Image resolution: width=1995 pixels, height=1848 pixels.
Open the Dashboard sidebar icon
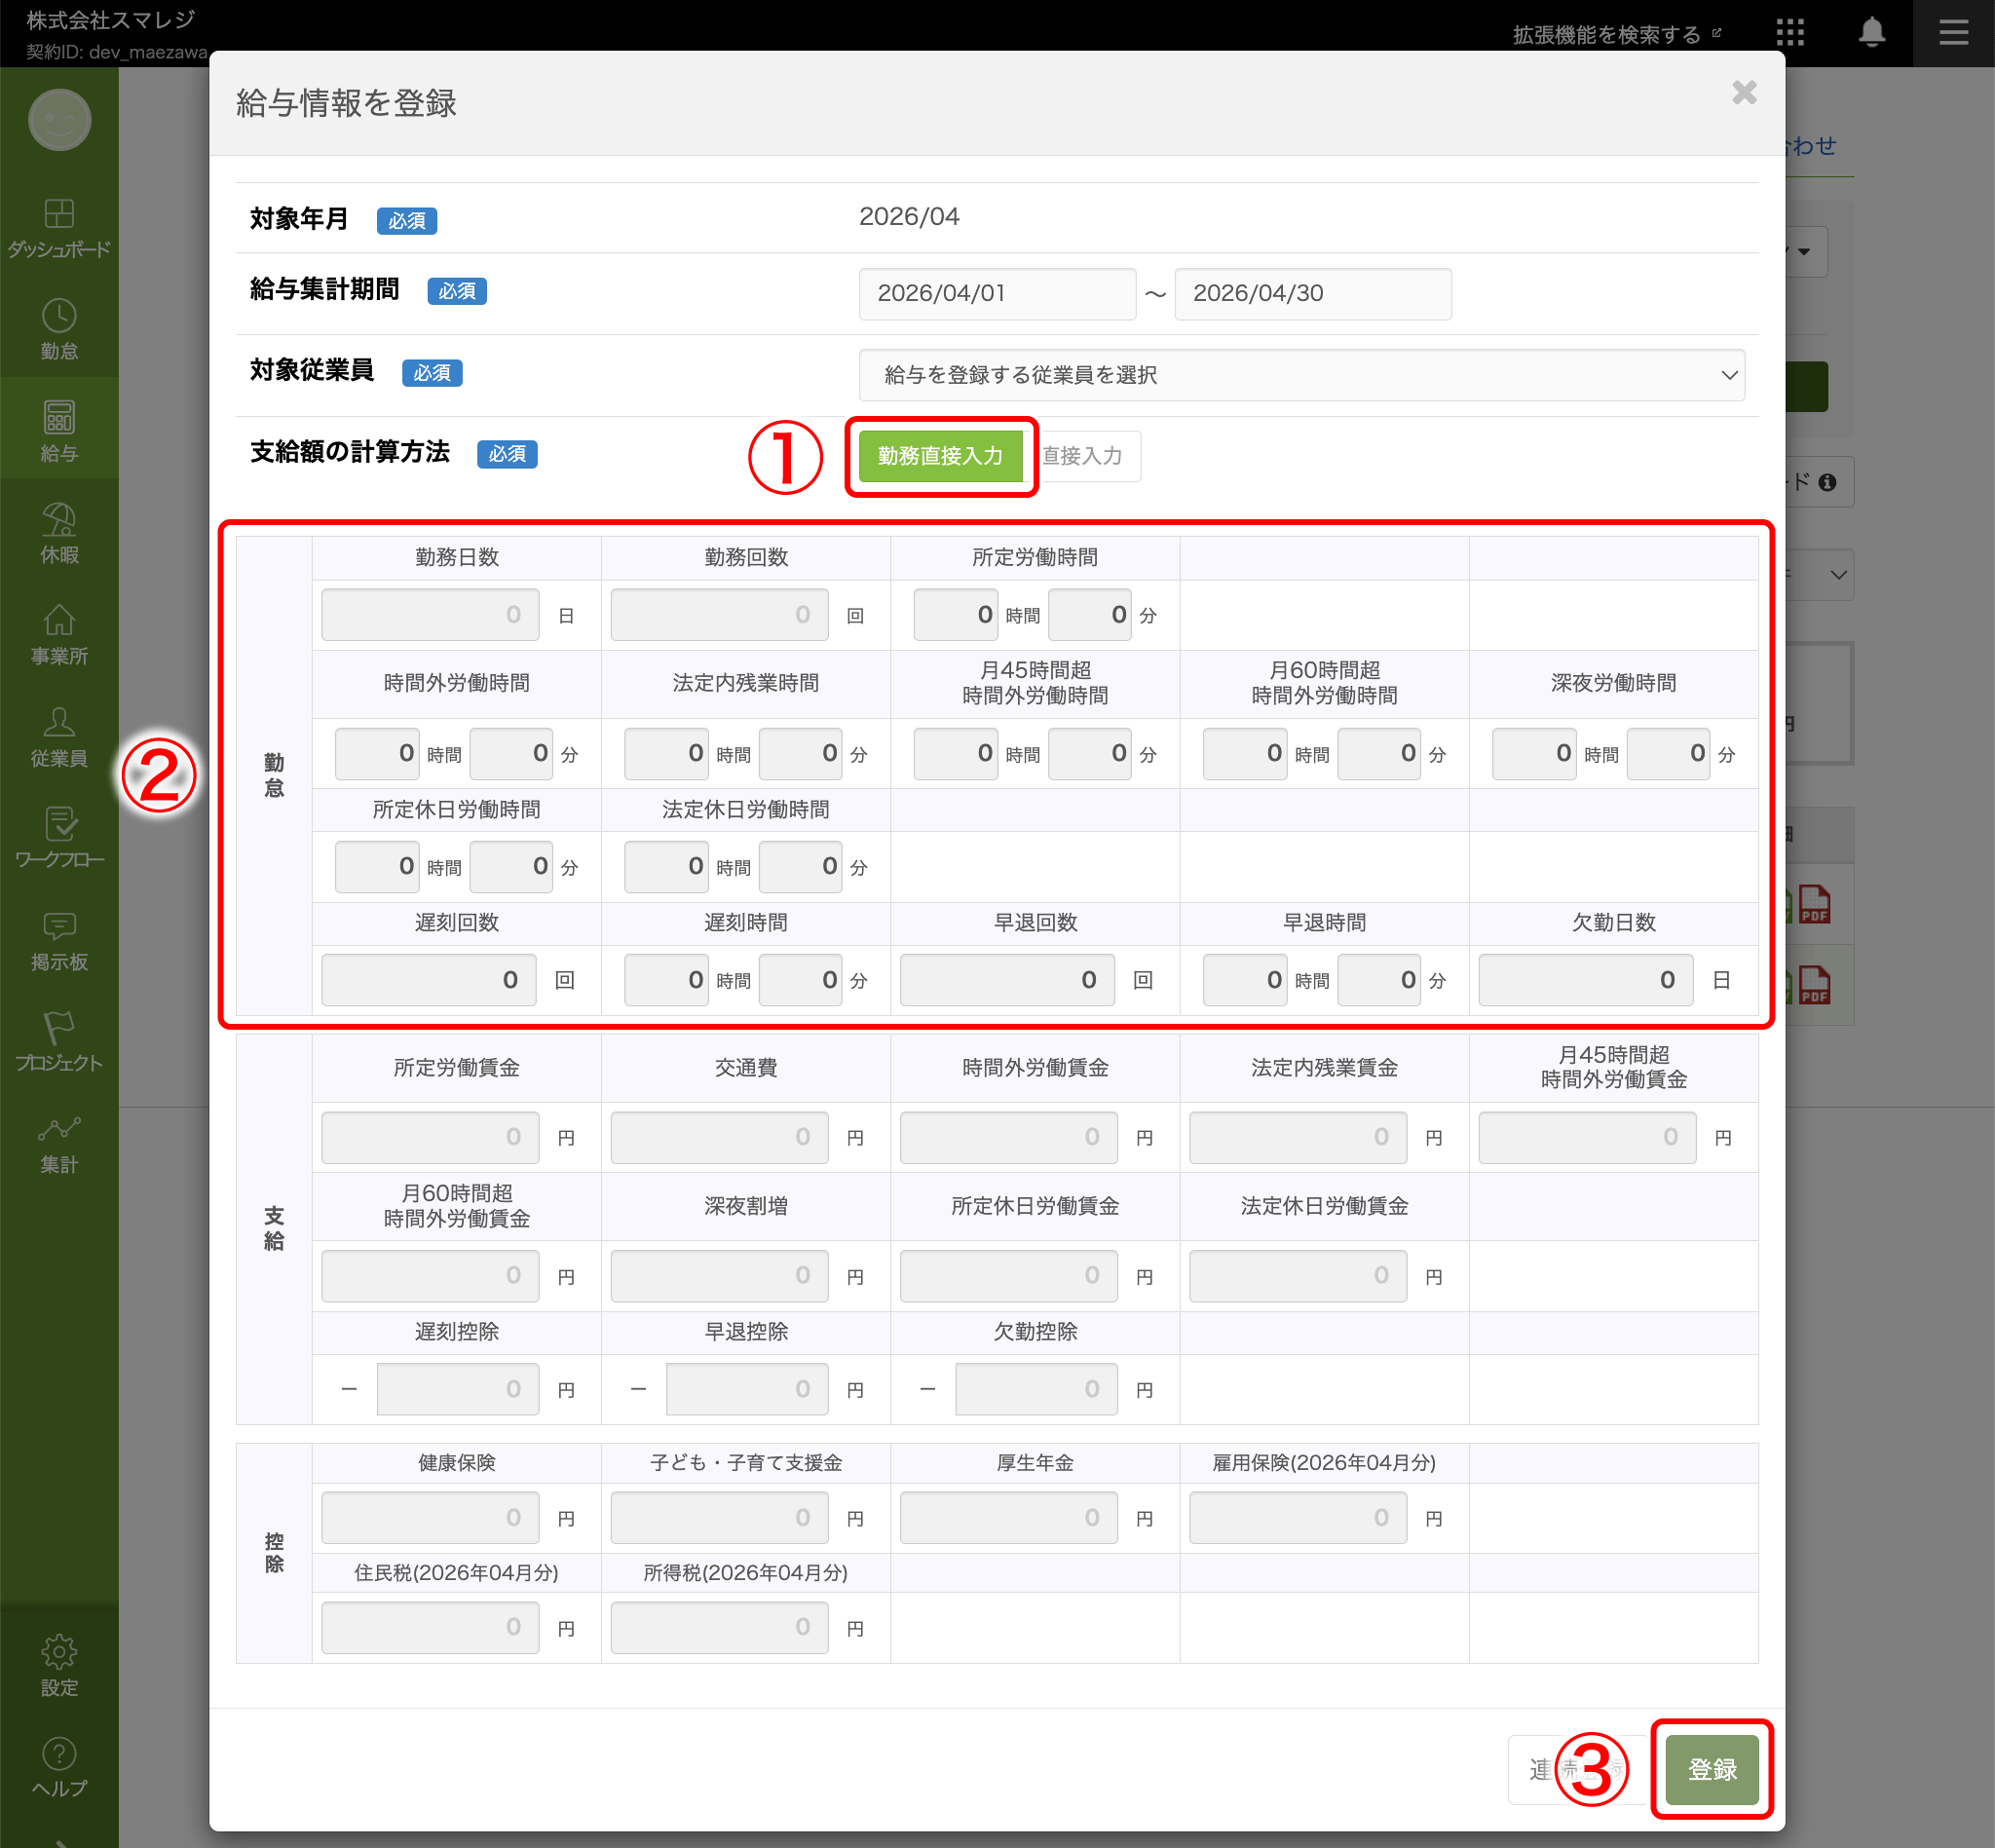(59, 215)
